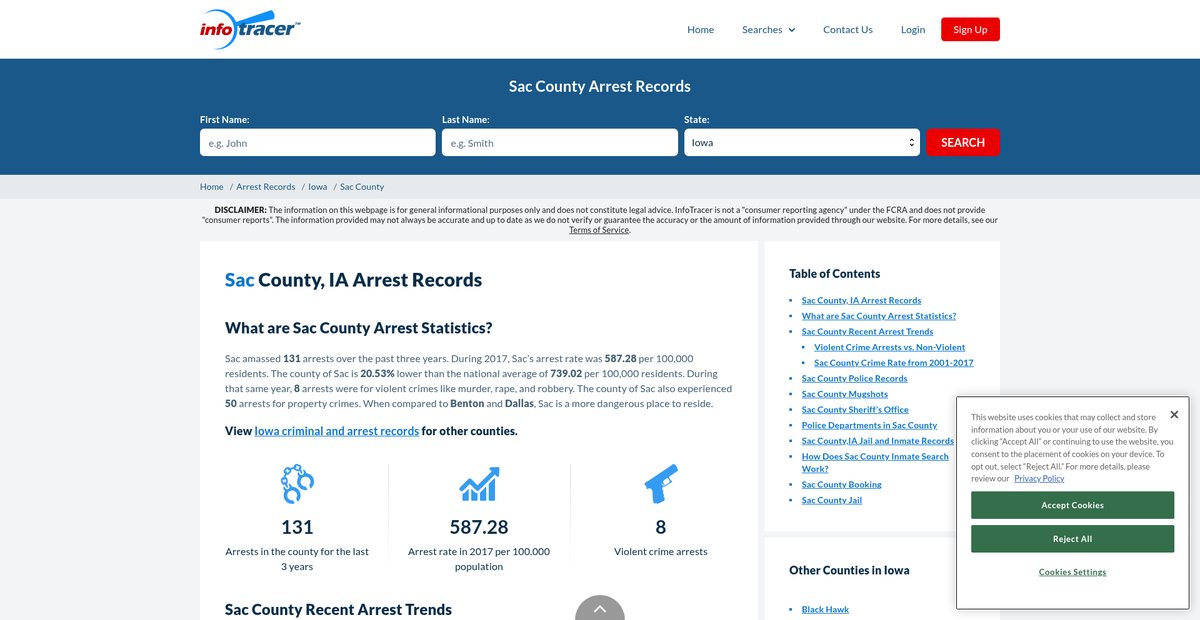Jump to Violent Crime Arrests vs. Non-Violent
This screenshot has width=1200, height=620.
tap(889, 347)
